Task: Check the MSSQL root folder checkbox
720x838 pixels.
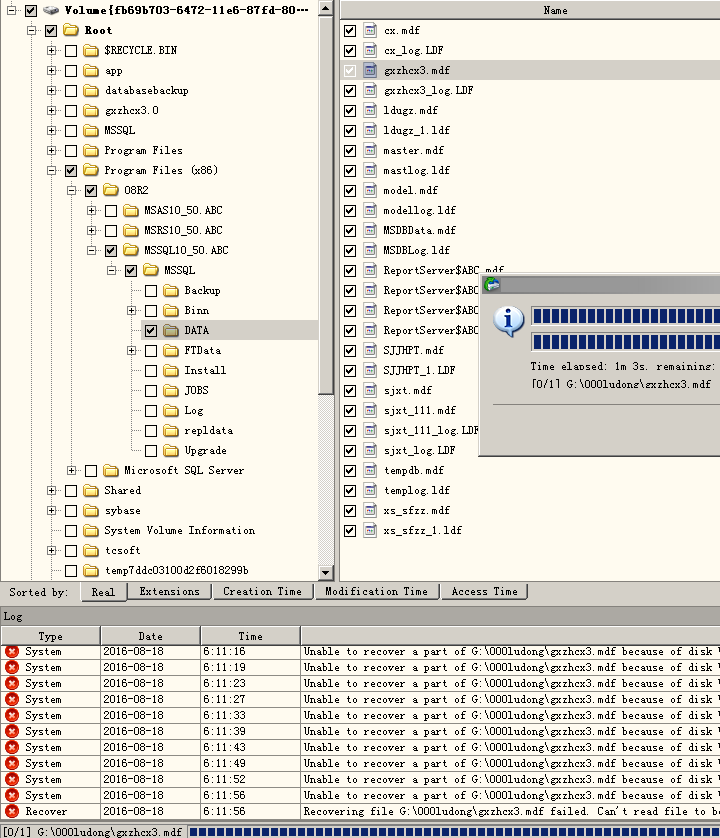Action: tap(71, 130)
